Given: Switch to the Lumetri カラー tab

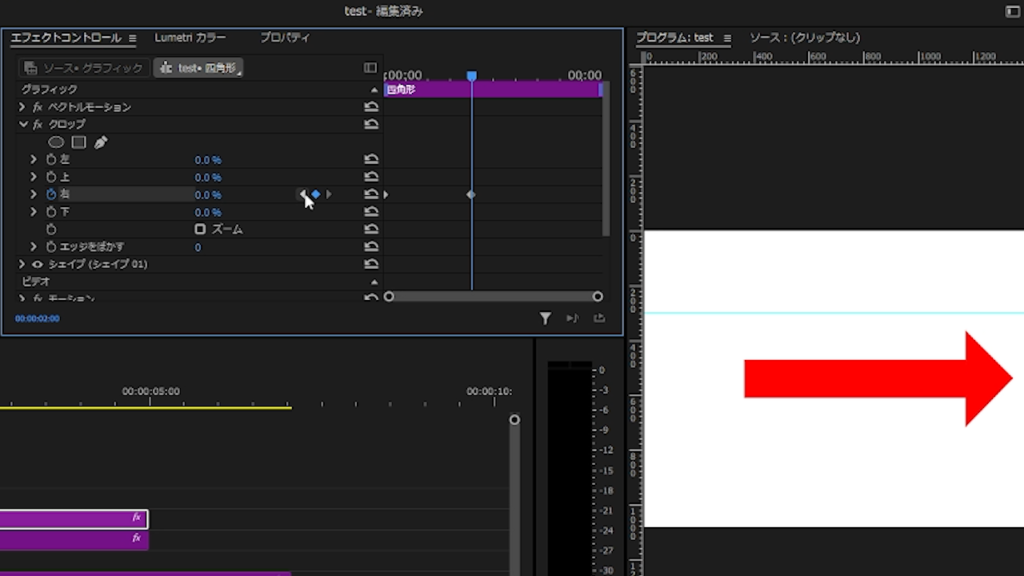Looking at the screenshot, I should (x=190, y=38).
